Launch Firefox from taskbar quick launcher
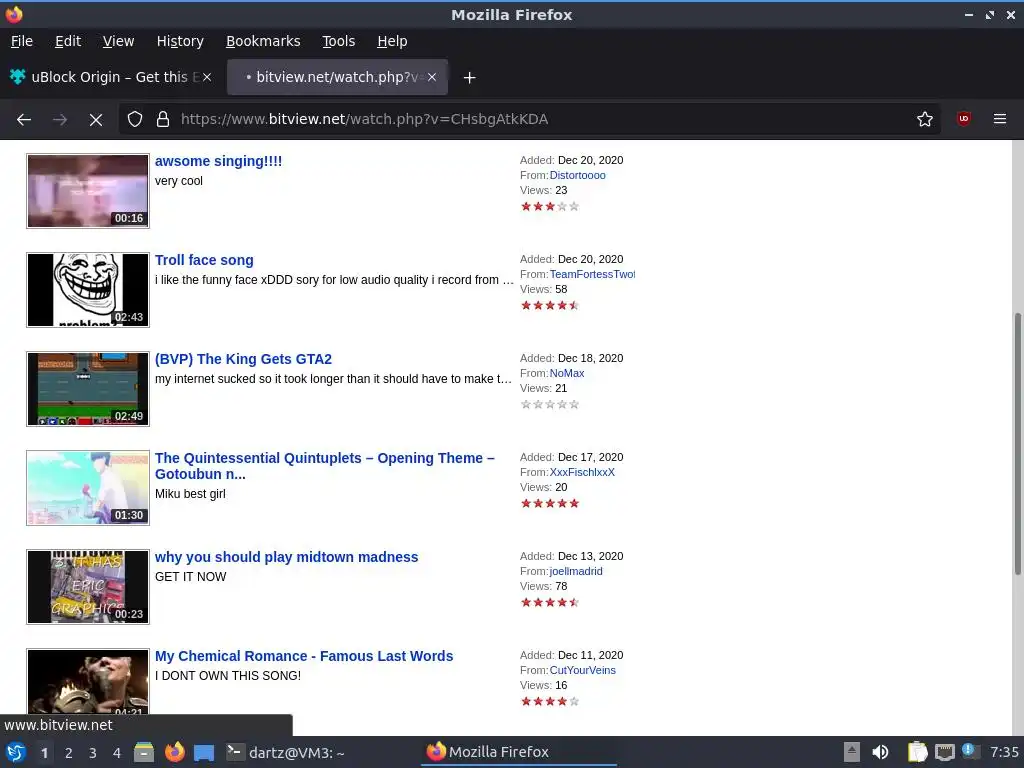The width and height of the screenshot is (1024, 768). pyautogui.click(x=174, y=752)
